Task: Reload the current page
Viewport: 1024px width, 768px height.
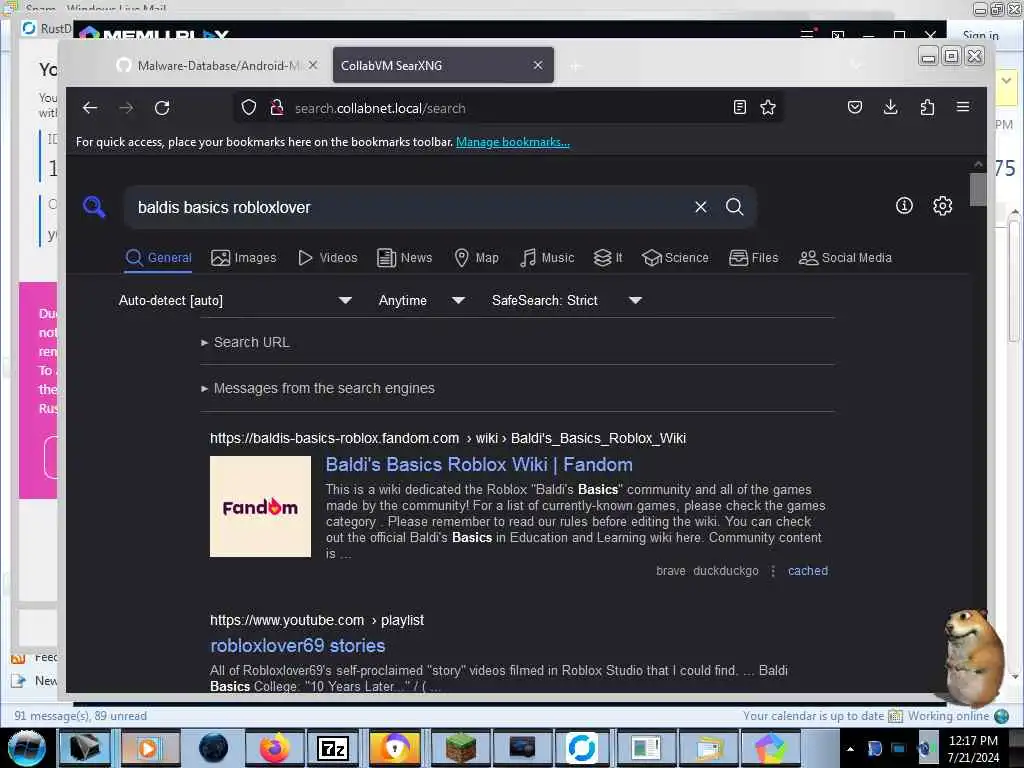Action: [x=162, y=108]
